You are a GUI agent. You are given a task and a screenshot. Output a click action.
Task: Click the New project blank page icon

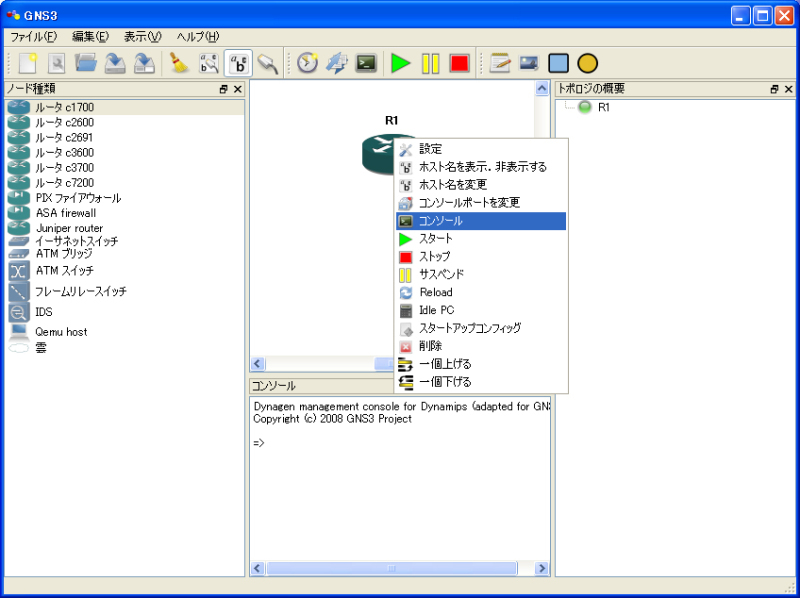[28, 63]
